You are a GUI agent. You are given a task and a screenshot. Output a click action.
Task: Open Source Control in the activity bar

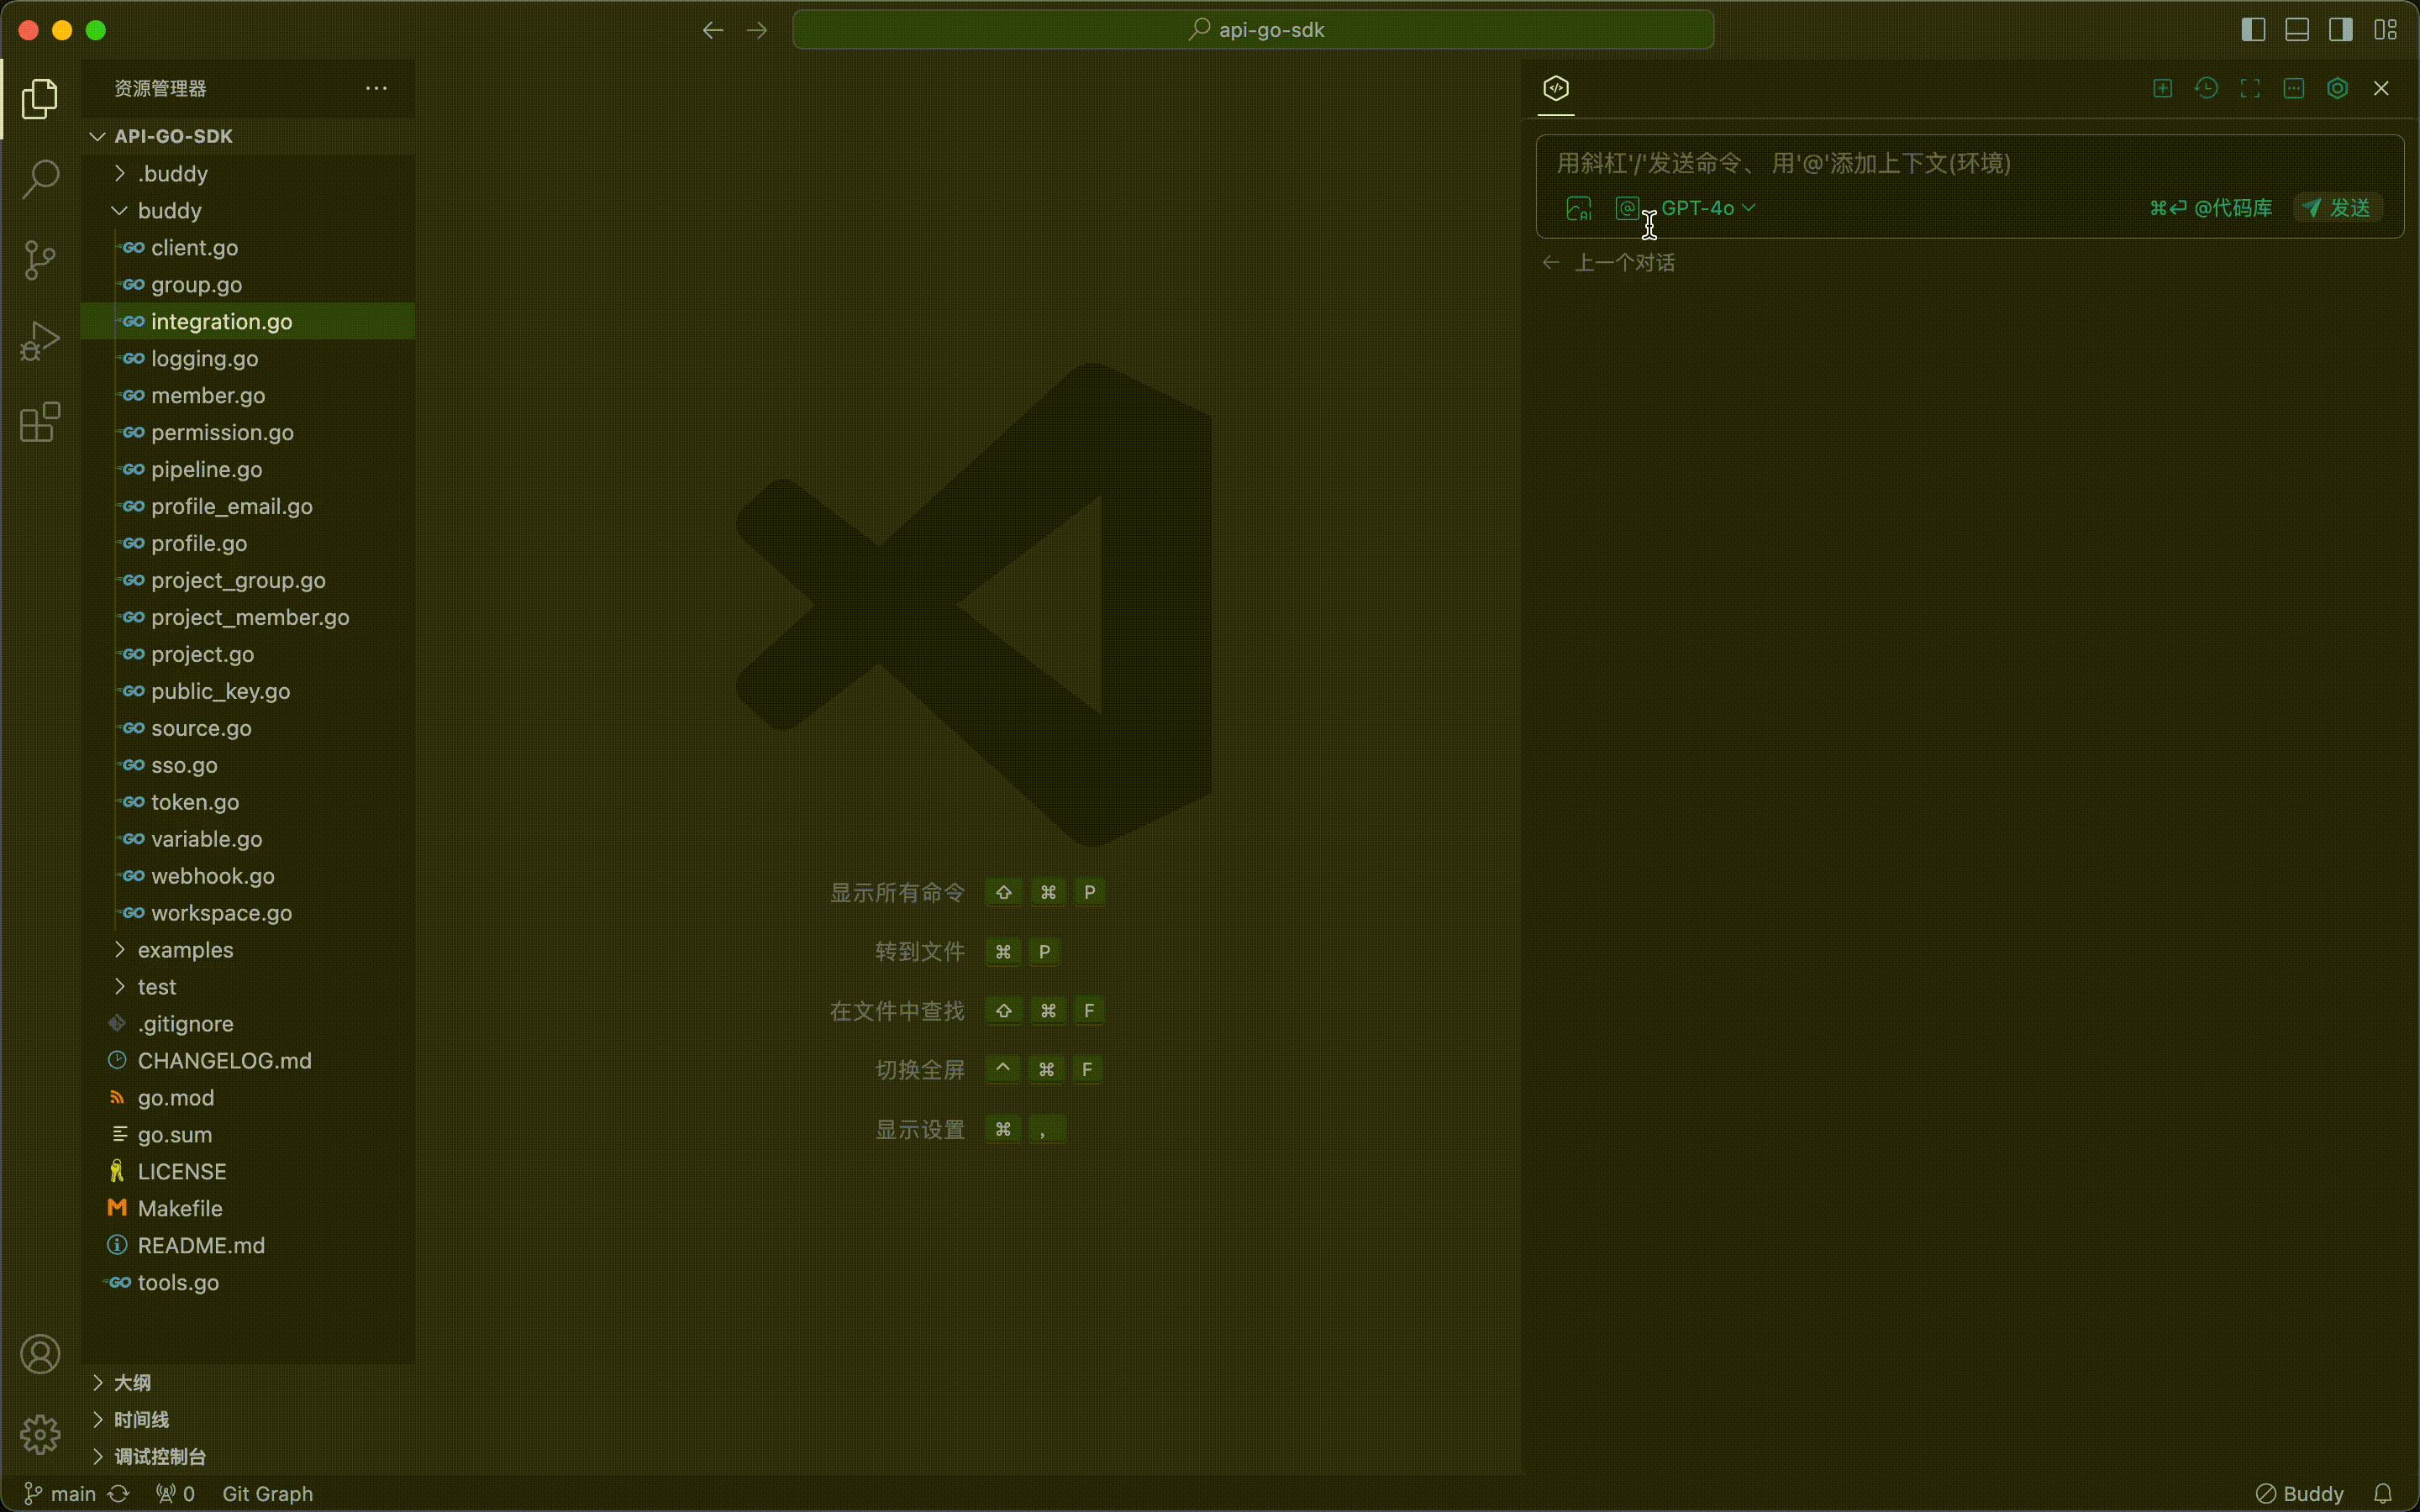(39, 260)
